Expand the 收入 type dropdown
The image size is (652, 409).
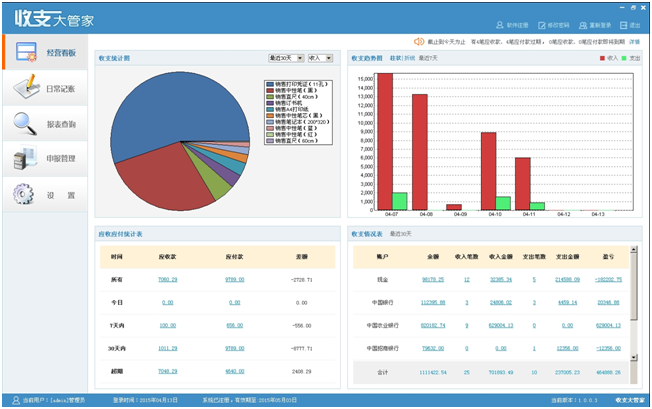coord(321,59)
